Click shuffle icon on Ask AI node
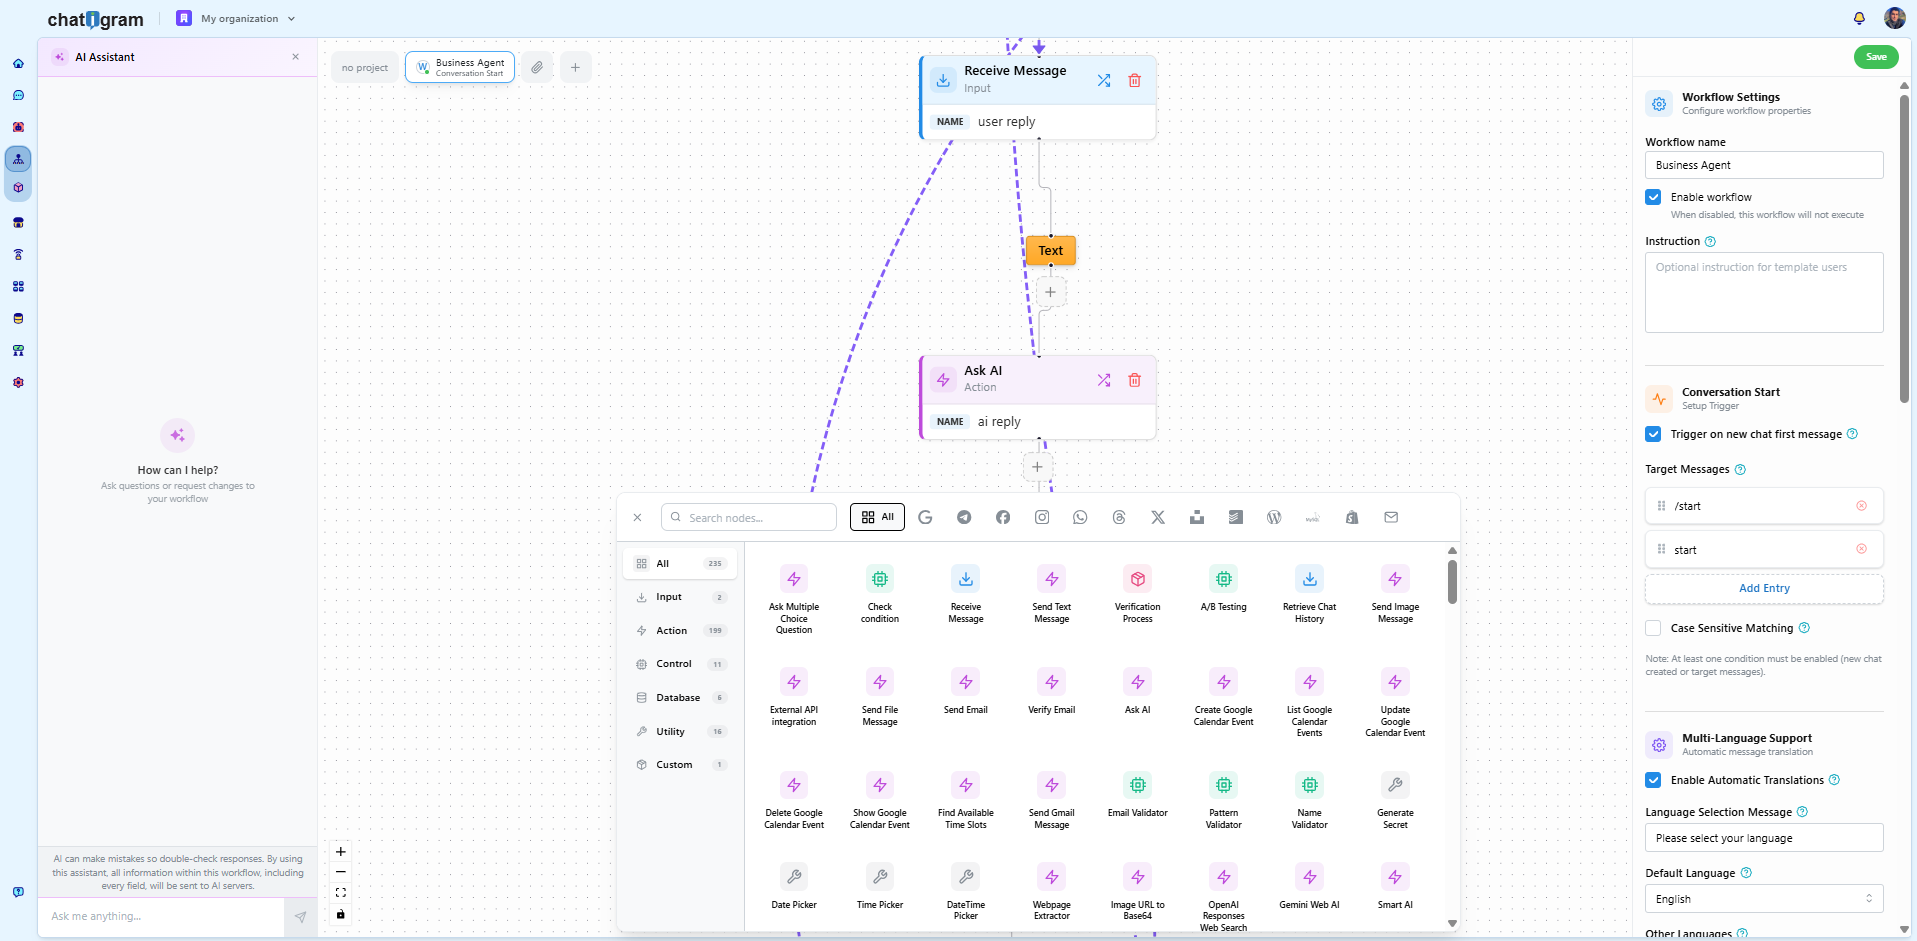Image resolution: width=1917 pixels, height=941 pixels. point(1104,380)
